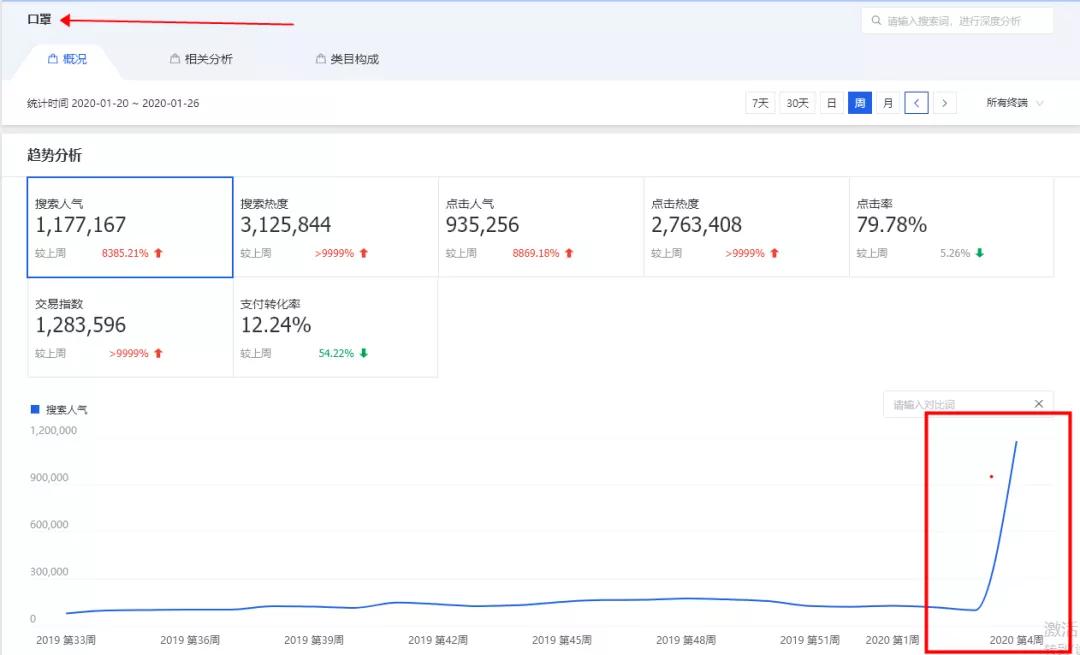Go to previous period arrow
1080x655 pixels.
(x=917, y=103)
